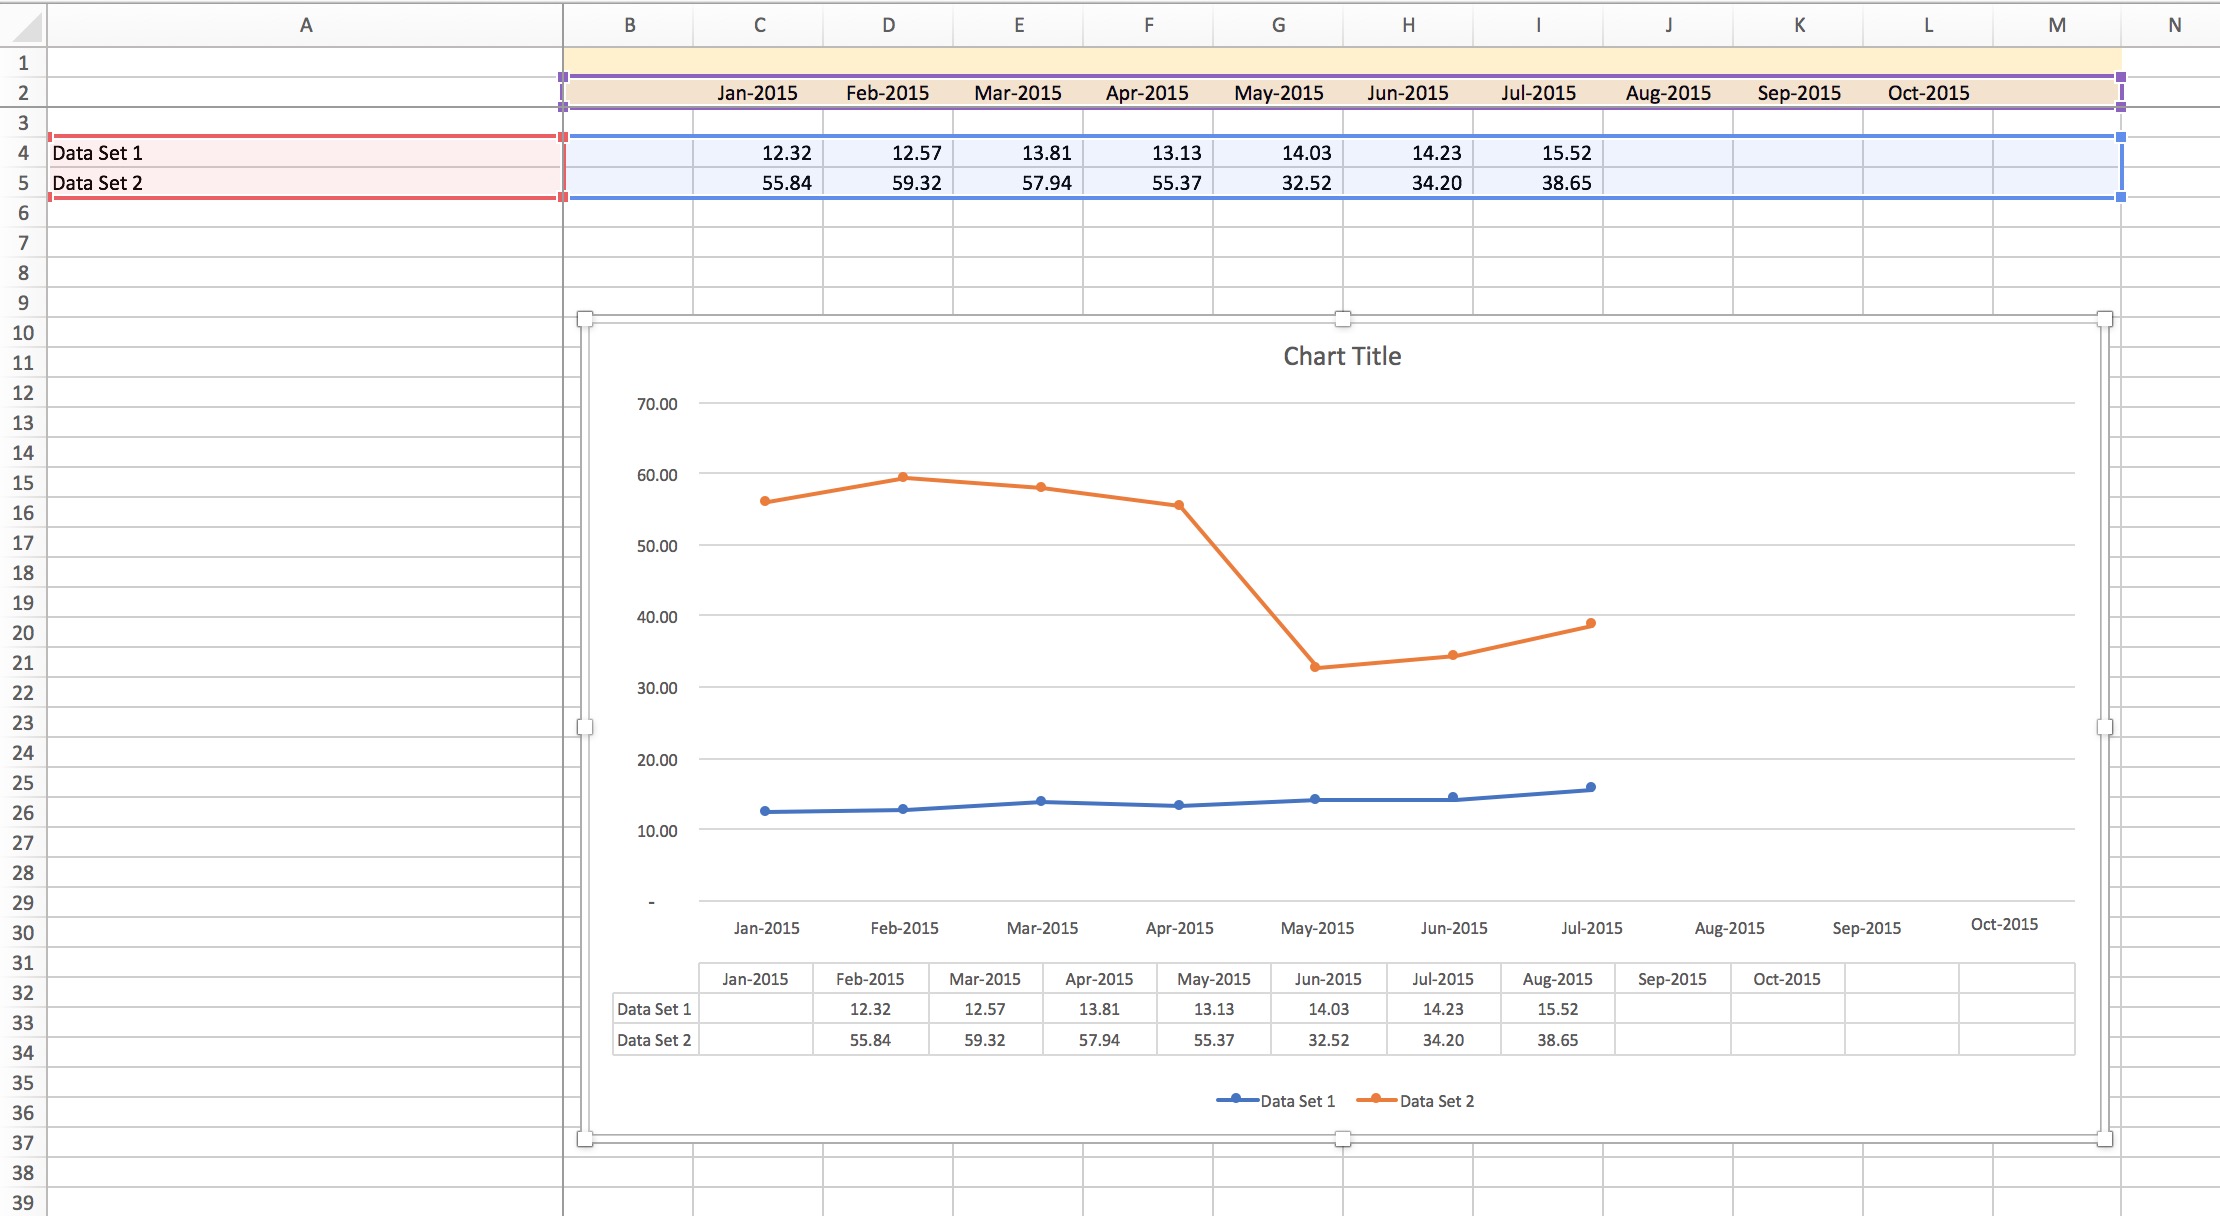Select the cell containing 15.52 in row 4
The image size is (2220, 1216).
coord(1537,152)
